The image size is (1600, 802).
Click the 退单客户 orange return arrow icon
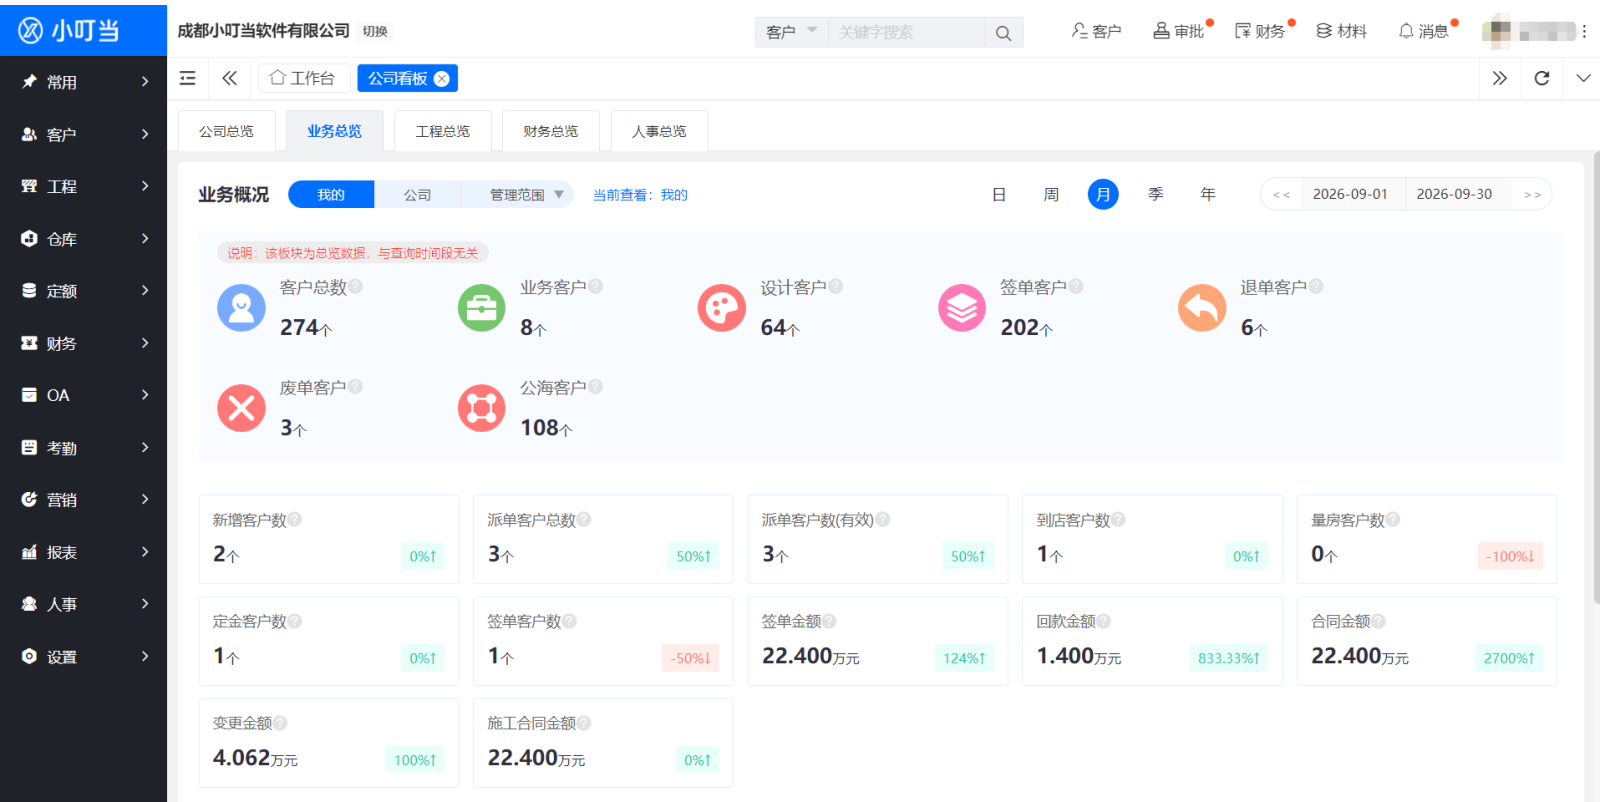(x=1202, y=308)
